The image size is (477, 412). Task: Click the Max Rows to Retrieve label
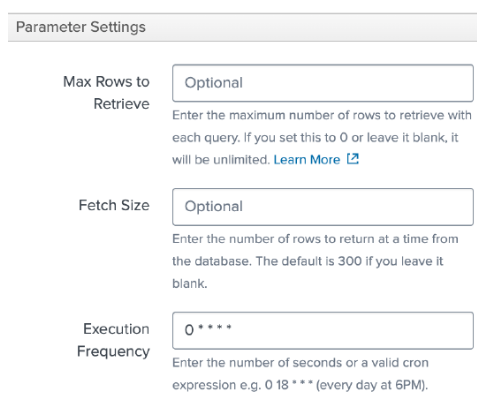(x=106, y=93)
